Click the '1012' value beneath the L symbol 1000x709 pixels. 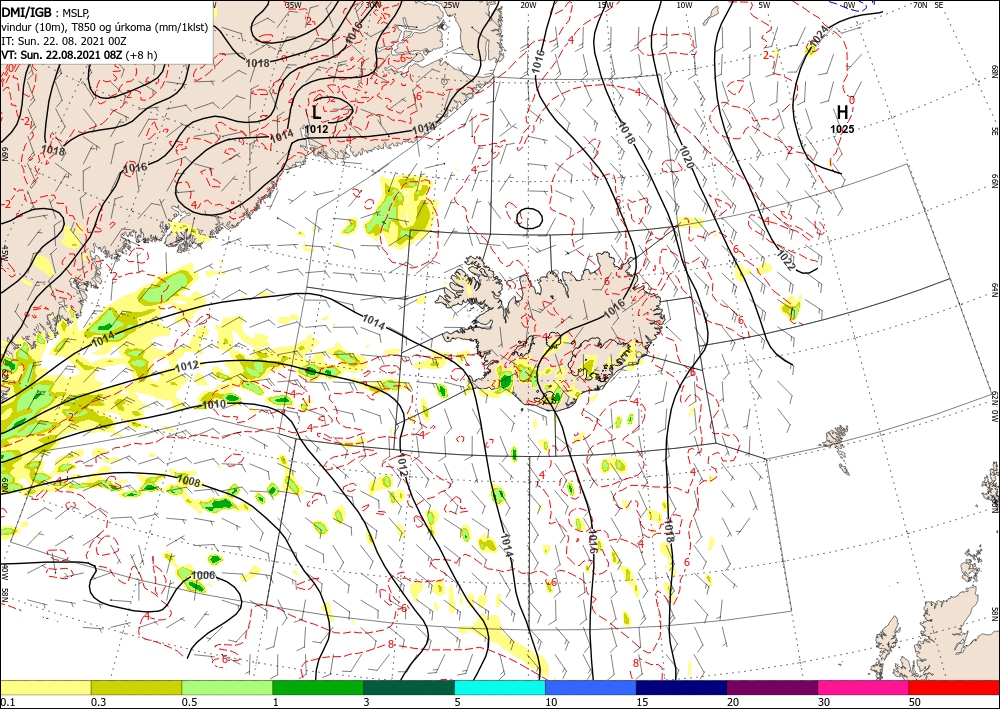[316, 129]
